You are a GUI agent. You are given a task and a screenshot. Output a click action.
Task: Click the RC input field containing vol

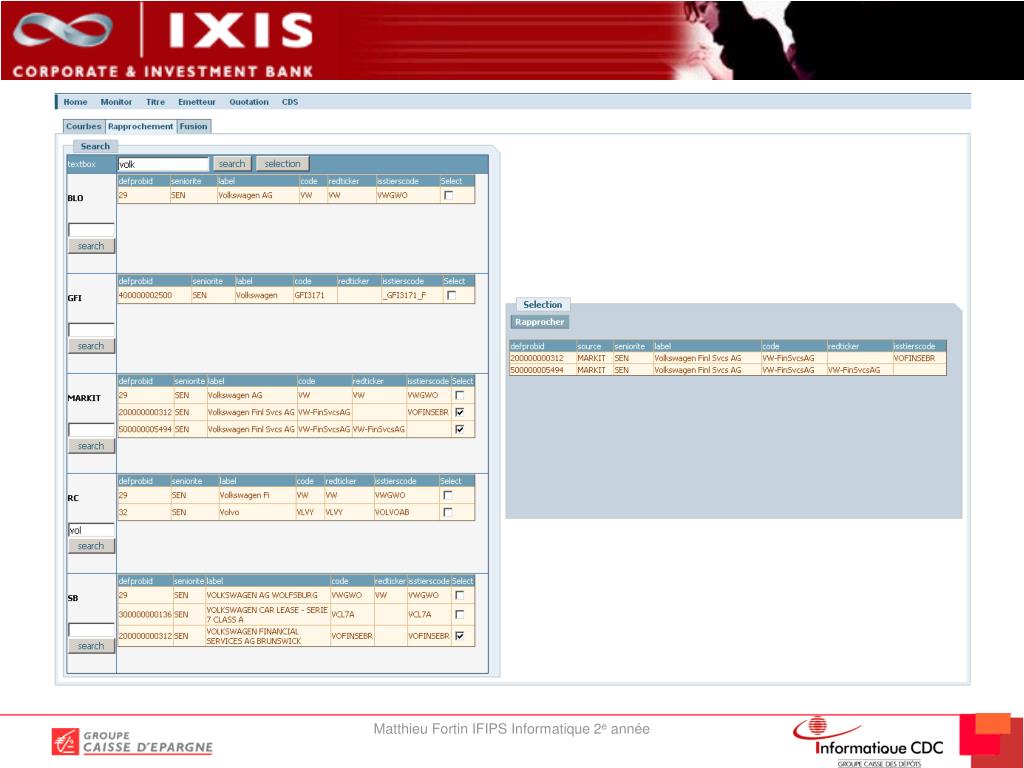(91, 530)
